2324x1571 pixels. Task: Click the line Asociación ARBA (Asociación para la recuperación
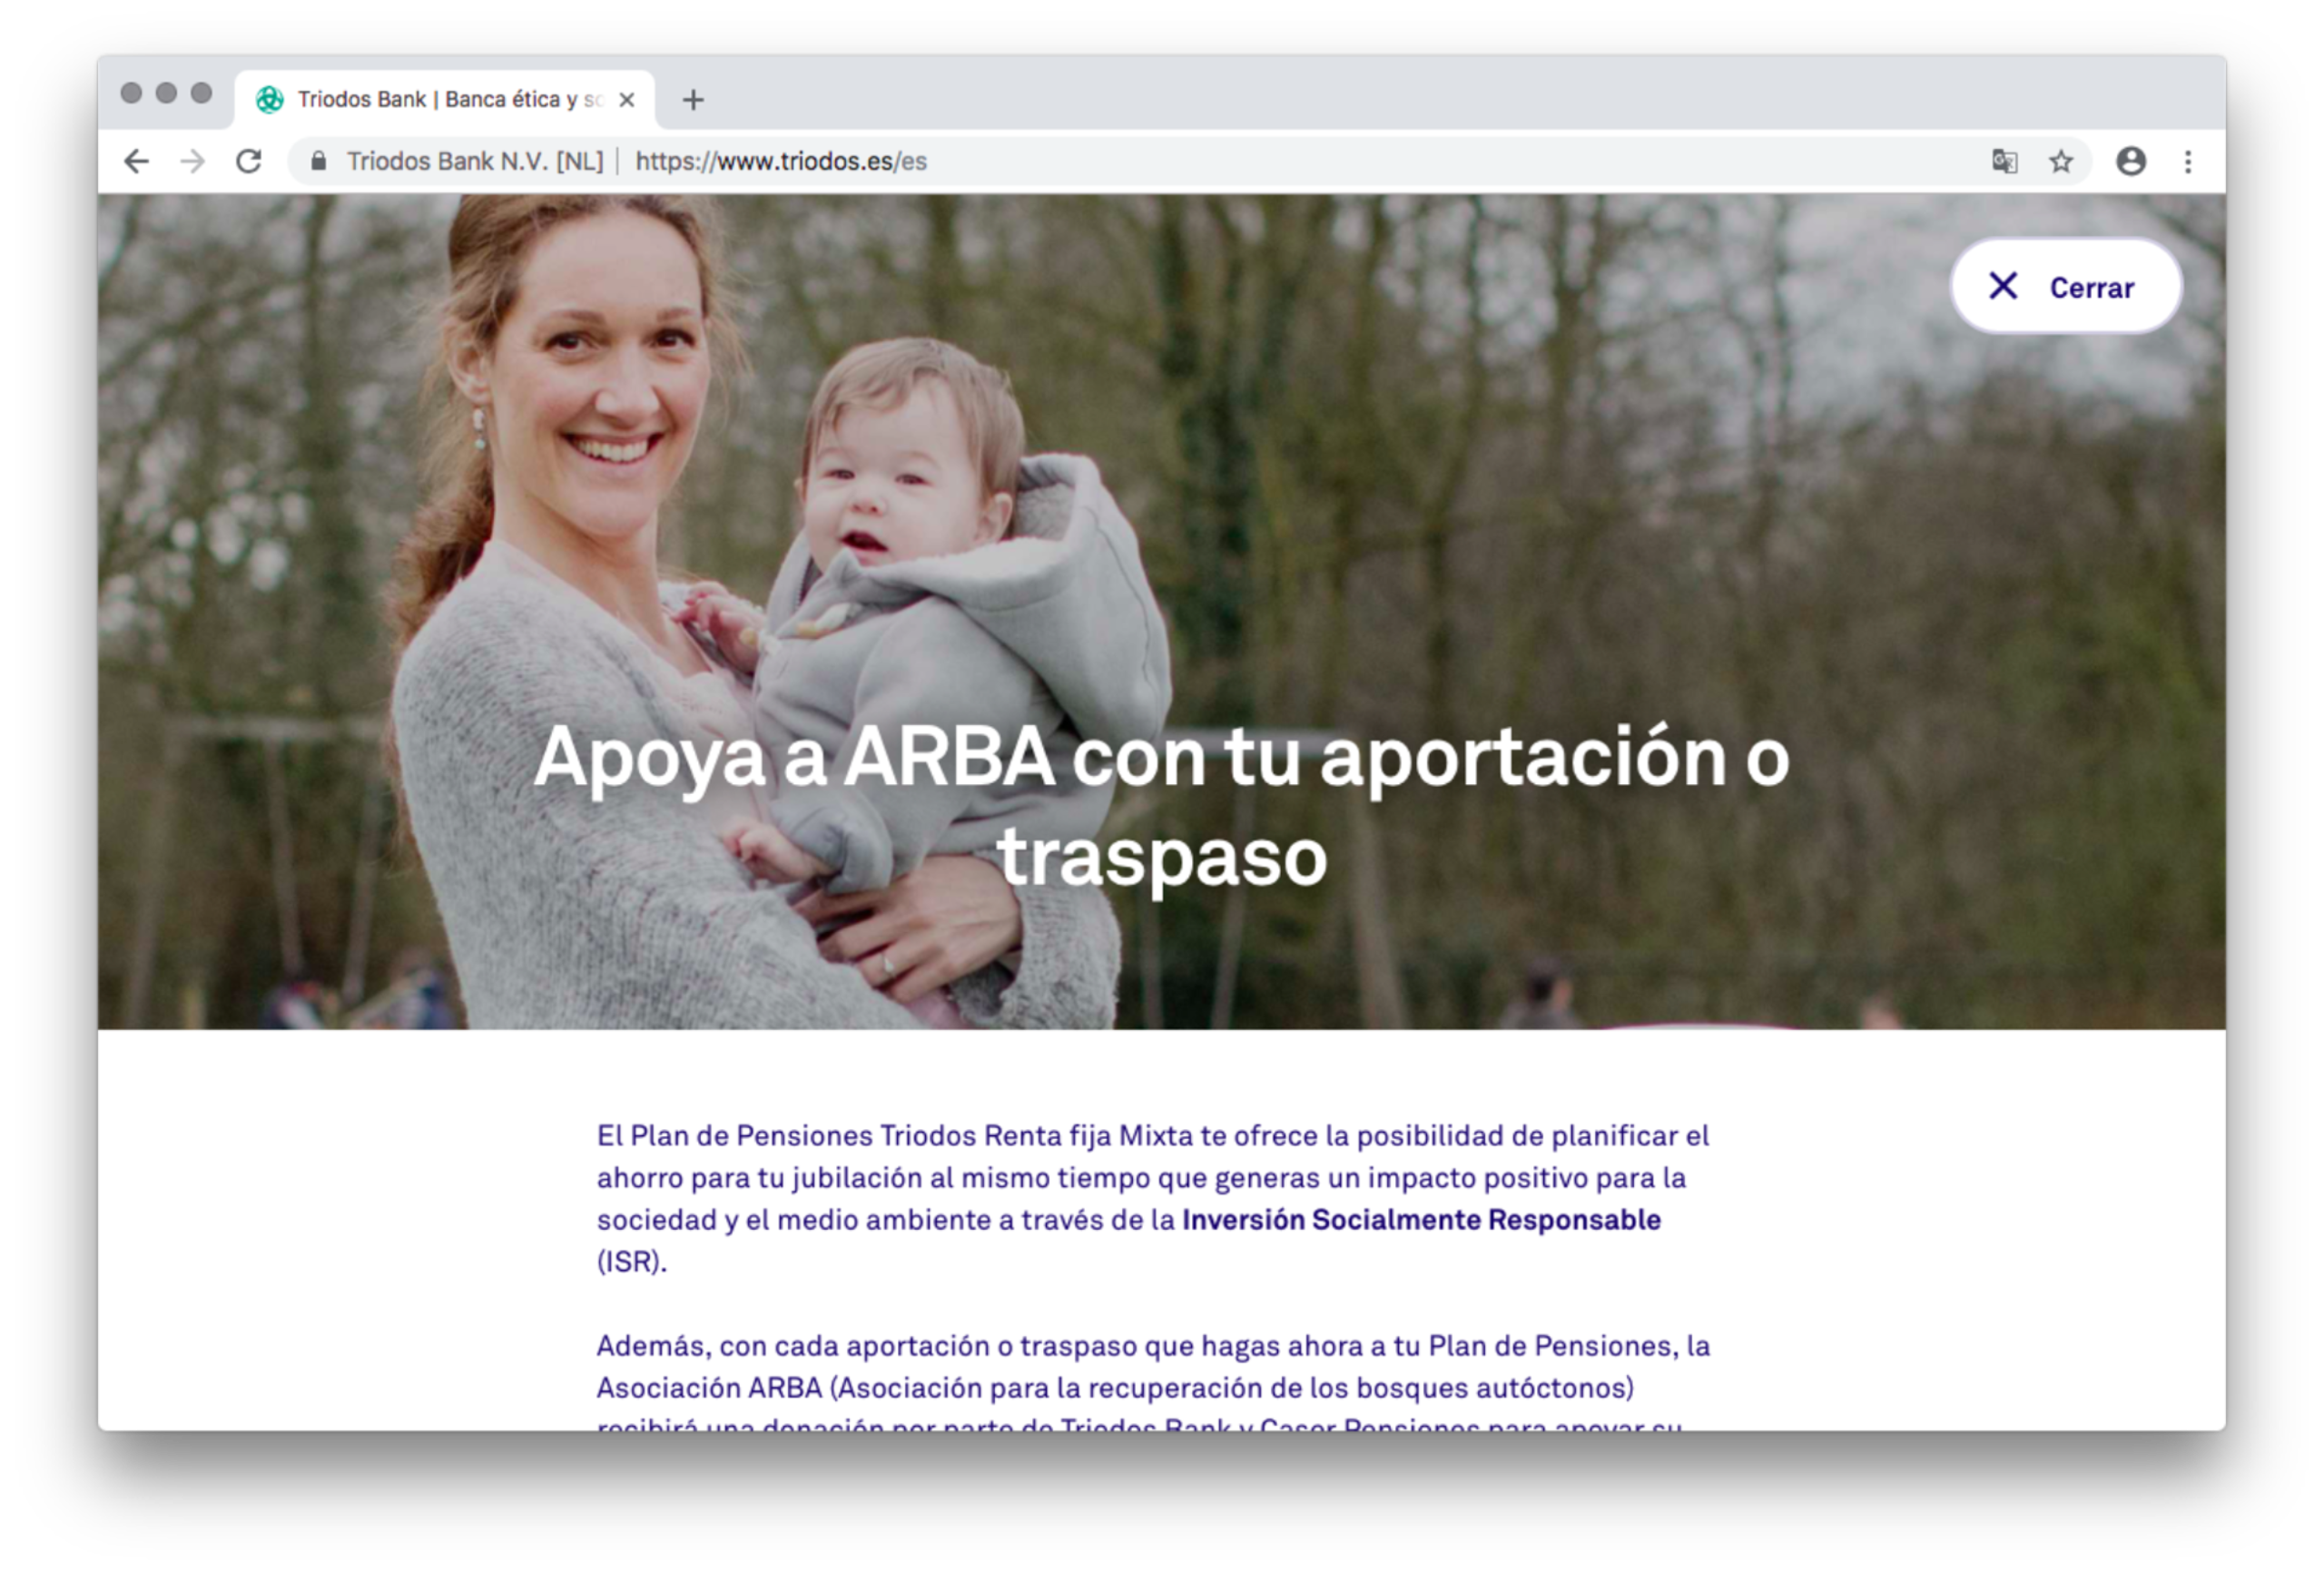click(1115, 1388)
